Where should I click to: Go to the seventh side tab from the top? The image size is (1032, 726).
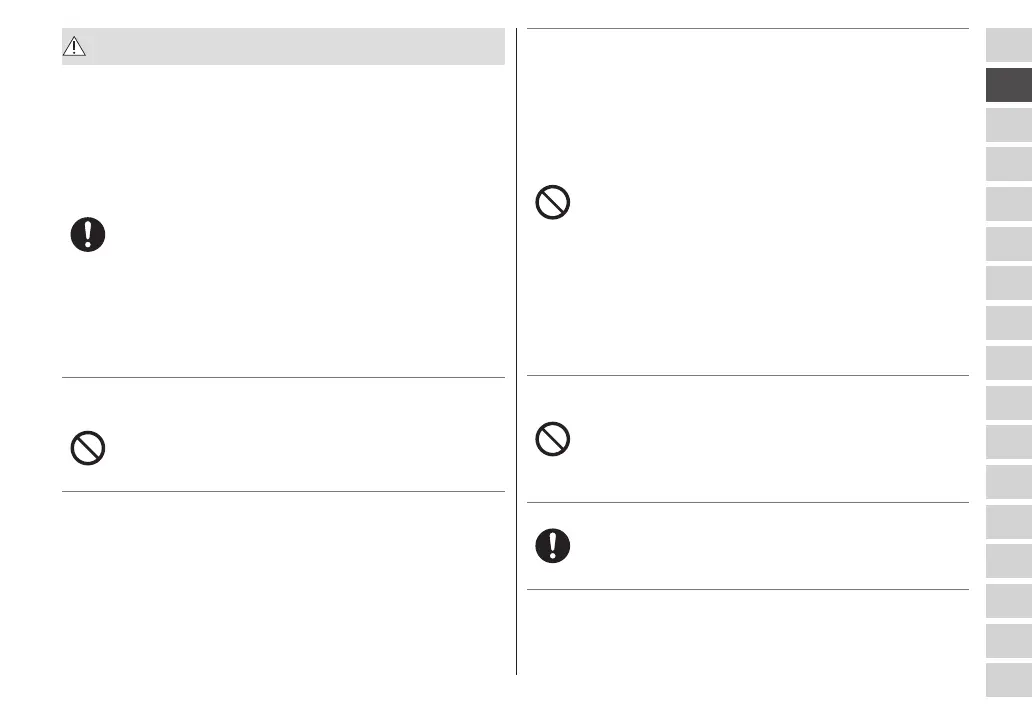pos(1008,283)
